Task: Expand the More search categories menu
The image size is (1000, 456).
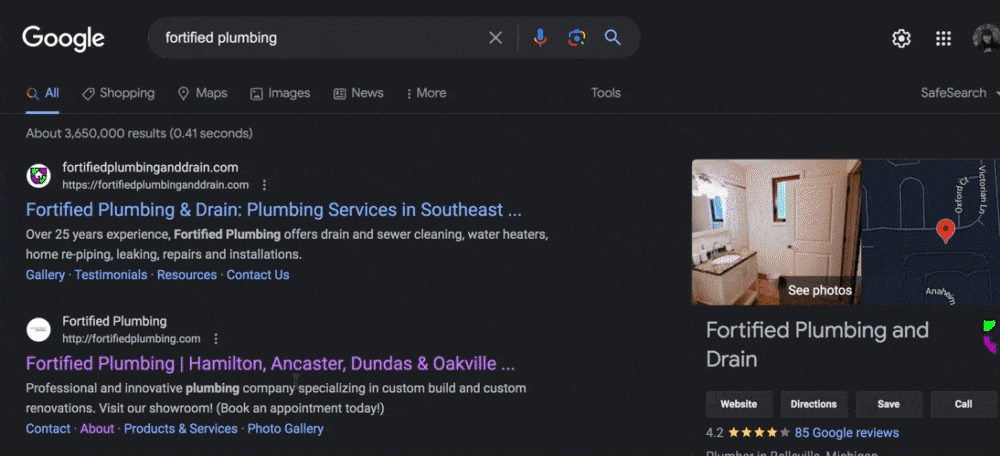Action: pos(426,93)
